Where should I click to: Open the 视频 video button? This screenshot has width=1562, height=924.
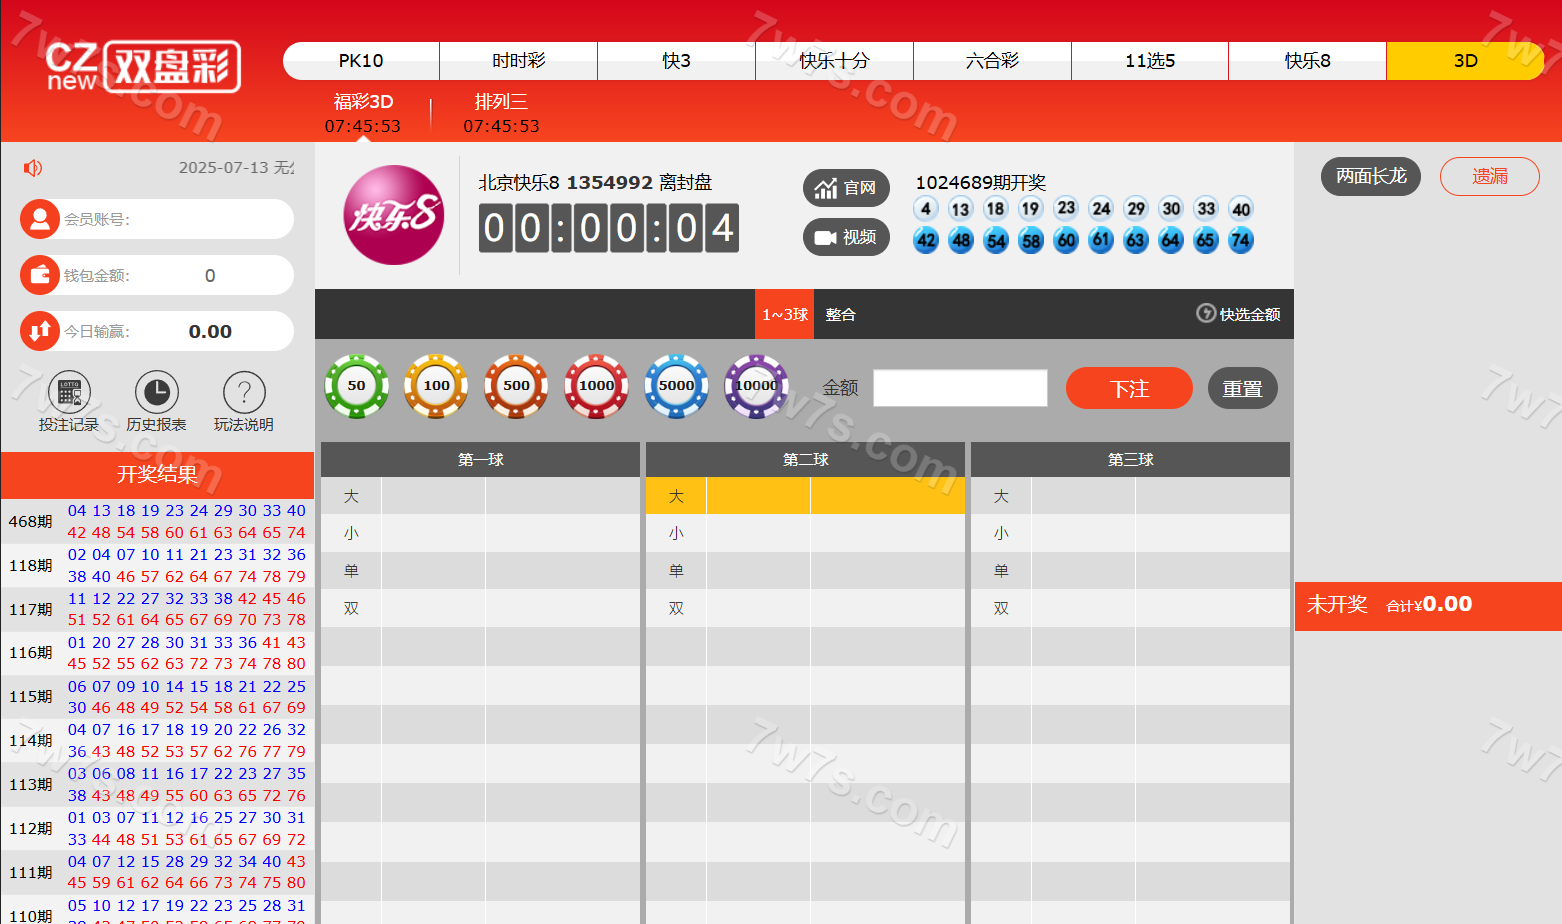(x=846, y=237)
